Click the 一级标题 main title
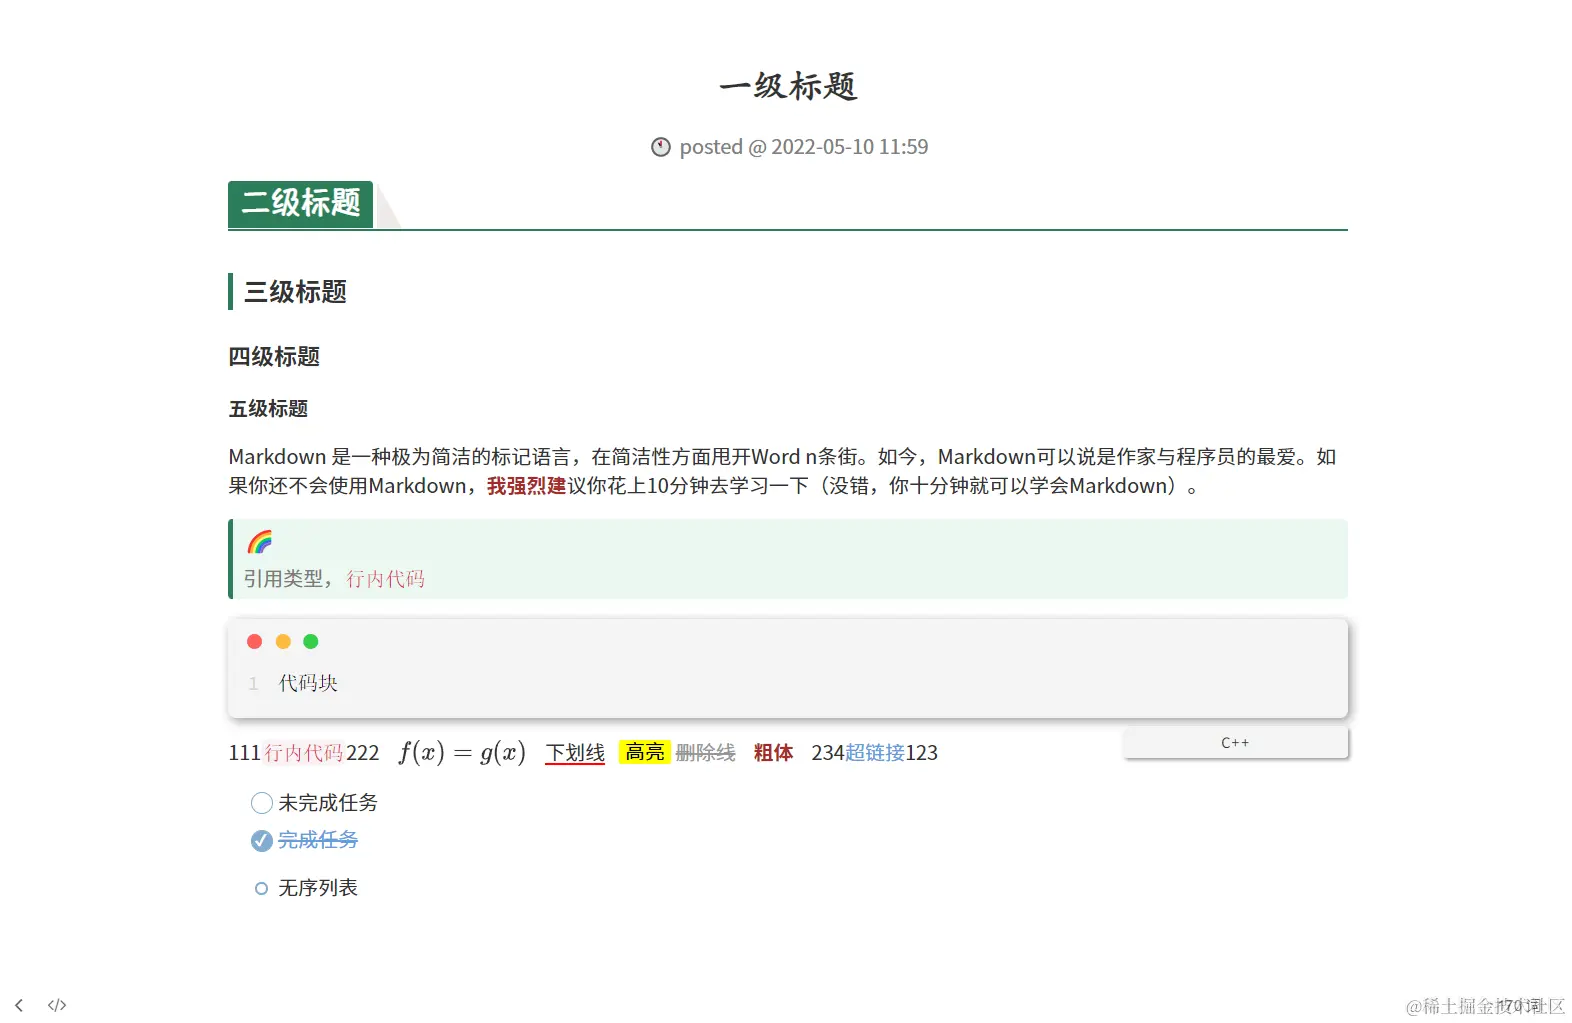Viewport: 1572px width, 1023px height. [x=788, y=86]
